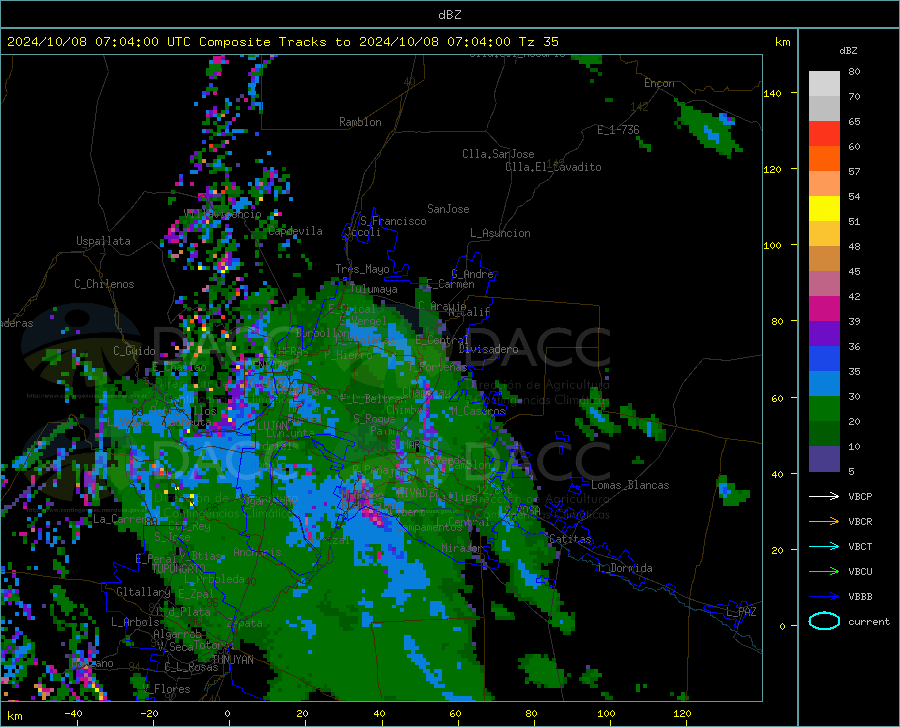
Task: Click the '120' tick on horizontal km axis
Action: coord(682,713)
